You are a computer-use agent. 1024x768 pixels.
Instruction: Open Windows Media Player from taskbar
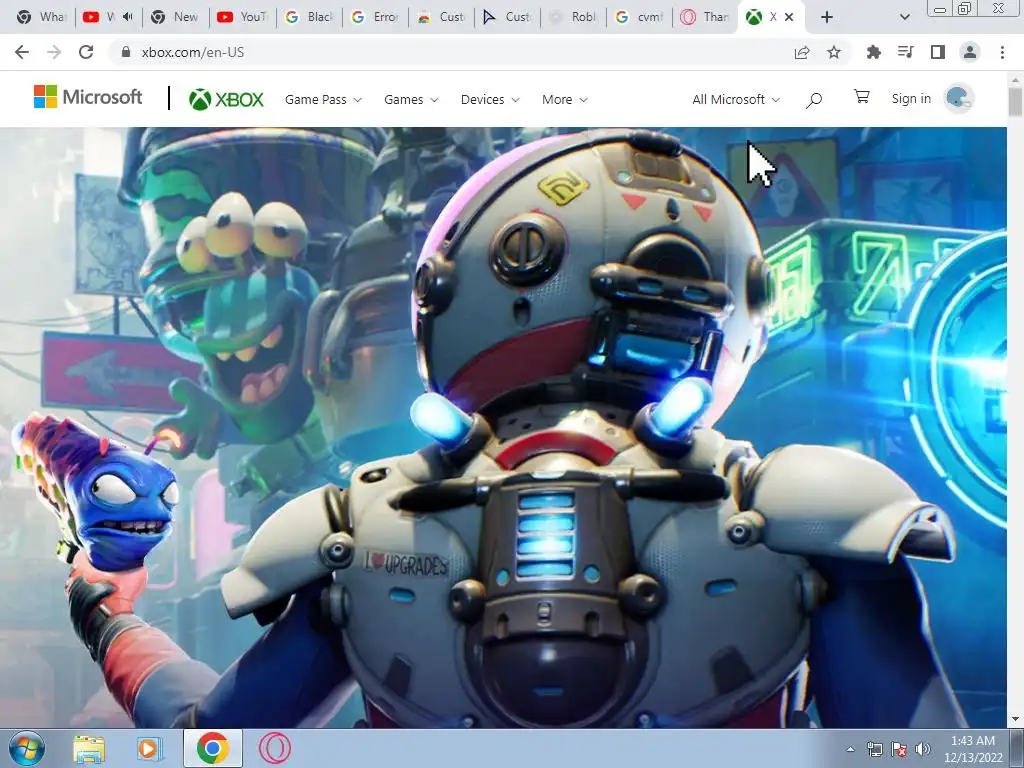pos(150,748)
